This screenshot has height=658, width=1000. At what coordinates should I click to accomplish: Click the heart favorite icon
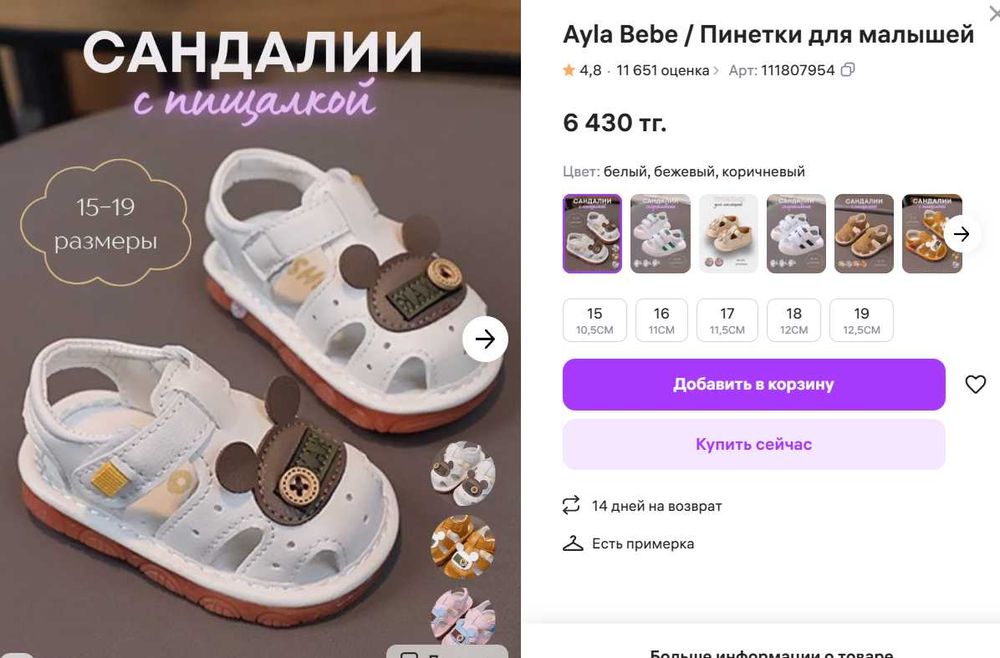(975, 384)
